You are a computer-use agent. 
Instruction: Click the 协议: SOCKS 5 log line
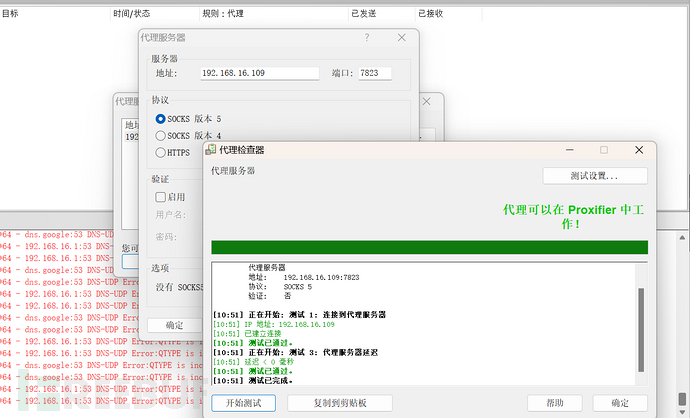coord(280,287)
